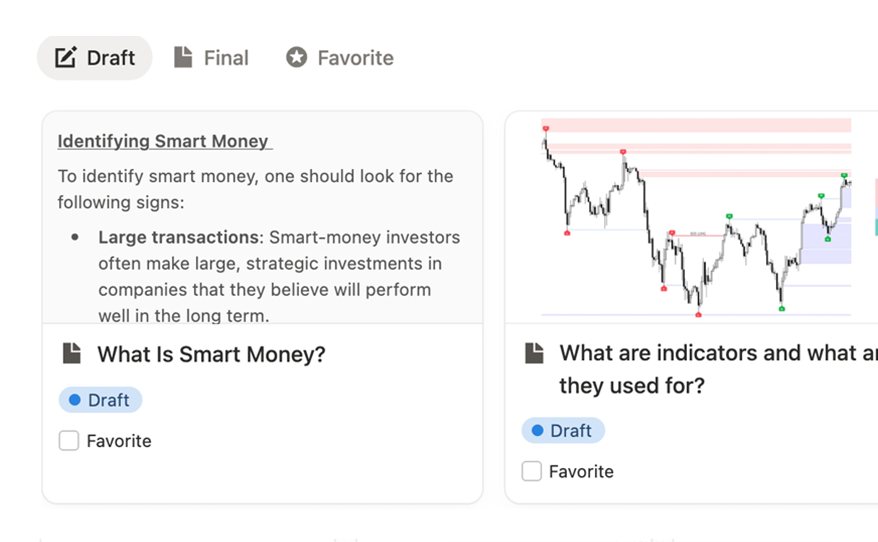The image size is (878, 542).
Task: Click page icon beside the indicators article title
Action: pyautogui.click(x=534, y=353)
